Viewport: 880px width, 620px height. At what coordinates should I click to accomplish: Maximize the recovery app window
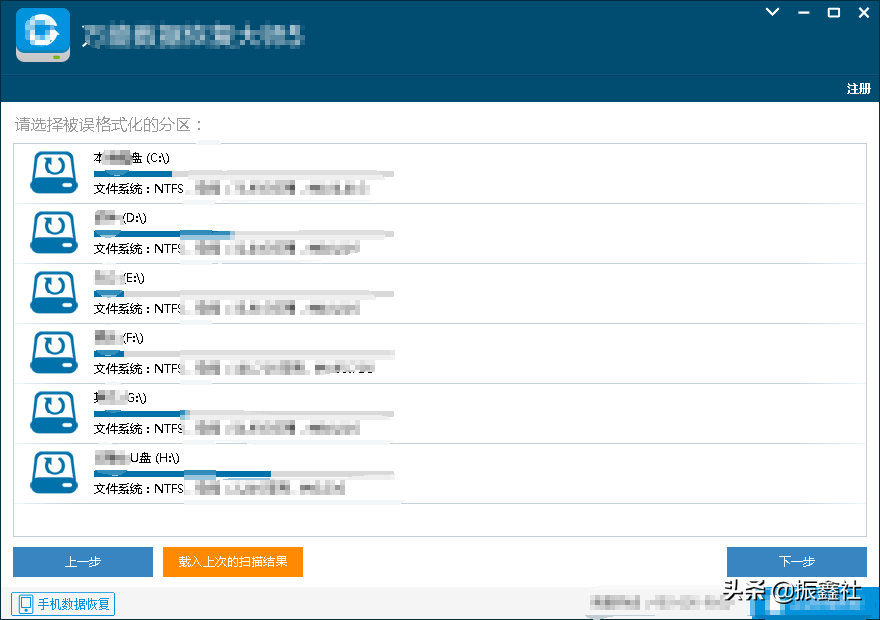point(834,12)
